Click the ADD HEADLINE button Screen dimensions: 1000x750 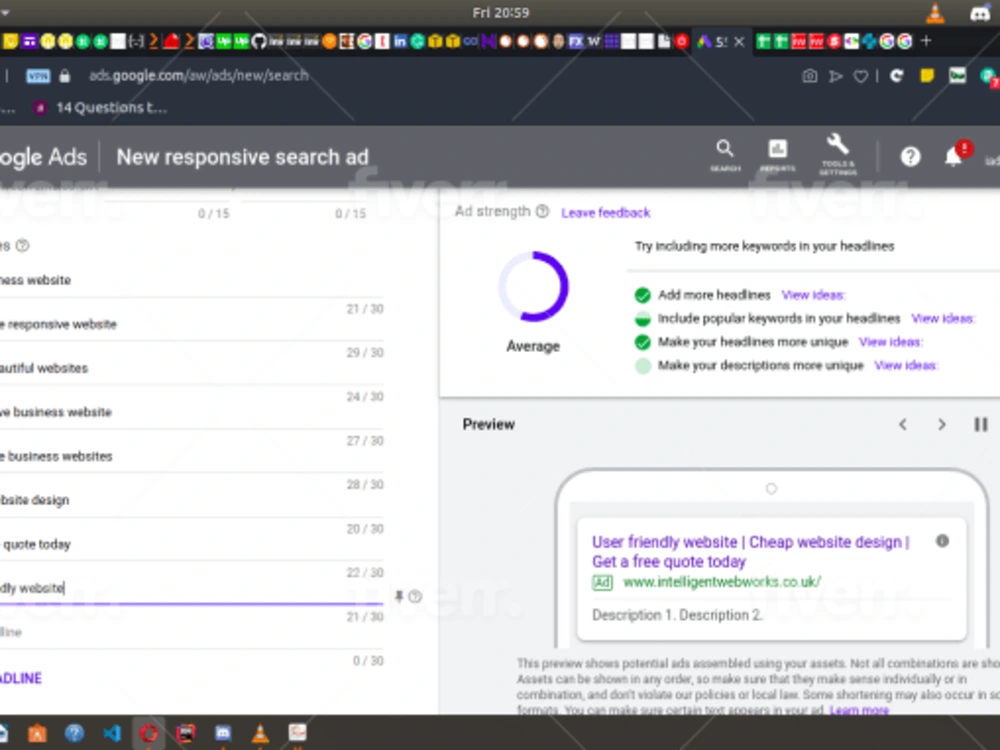(20, 678)
